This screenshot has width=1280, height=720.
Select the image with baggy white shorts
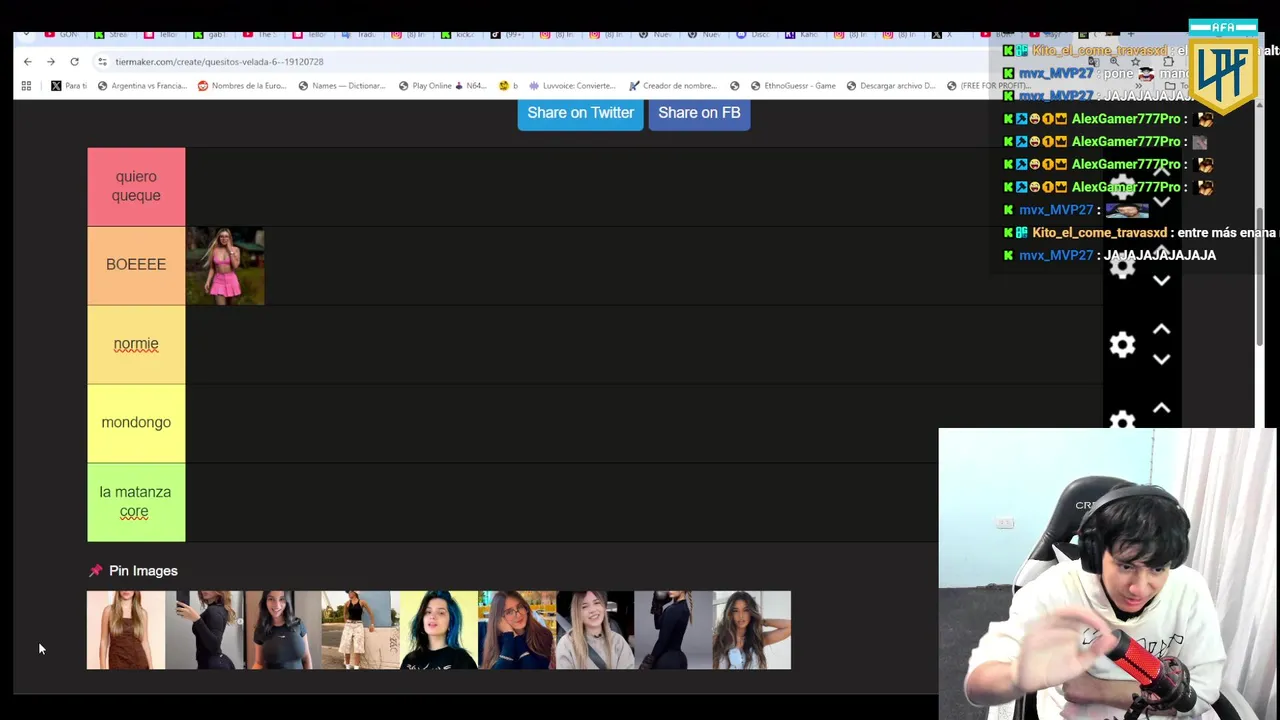pos(361,630)
